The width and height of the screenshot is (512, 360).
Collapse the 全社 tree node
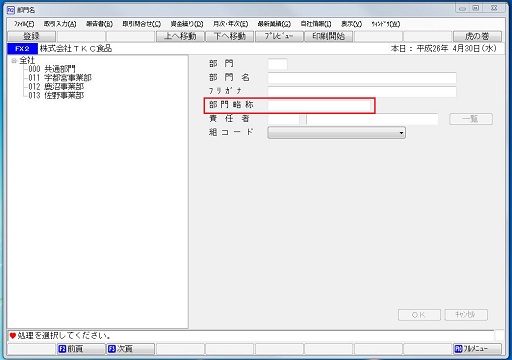pos(14,61)
